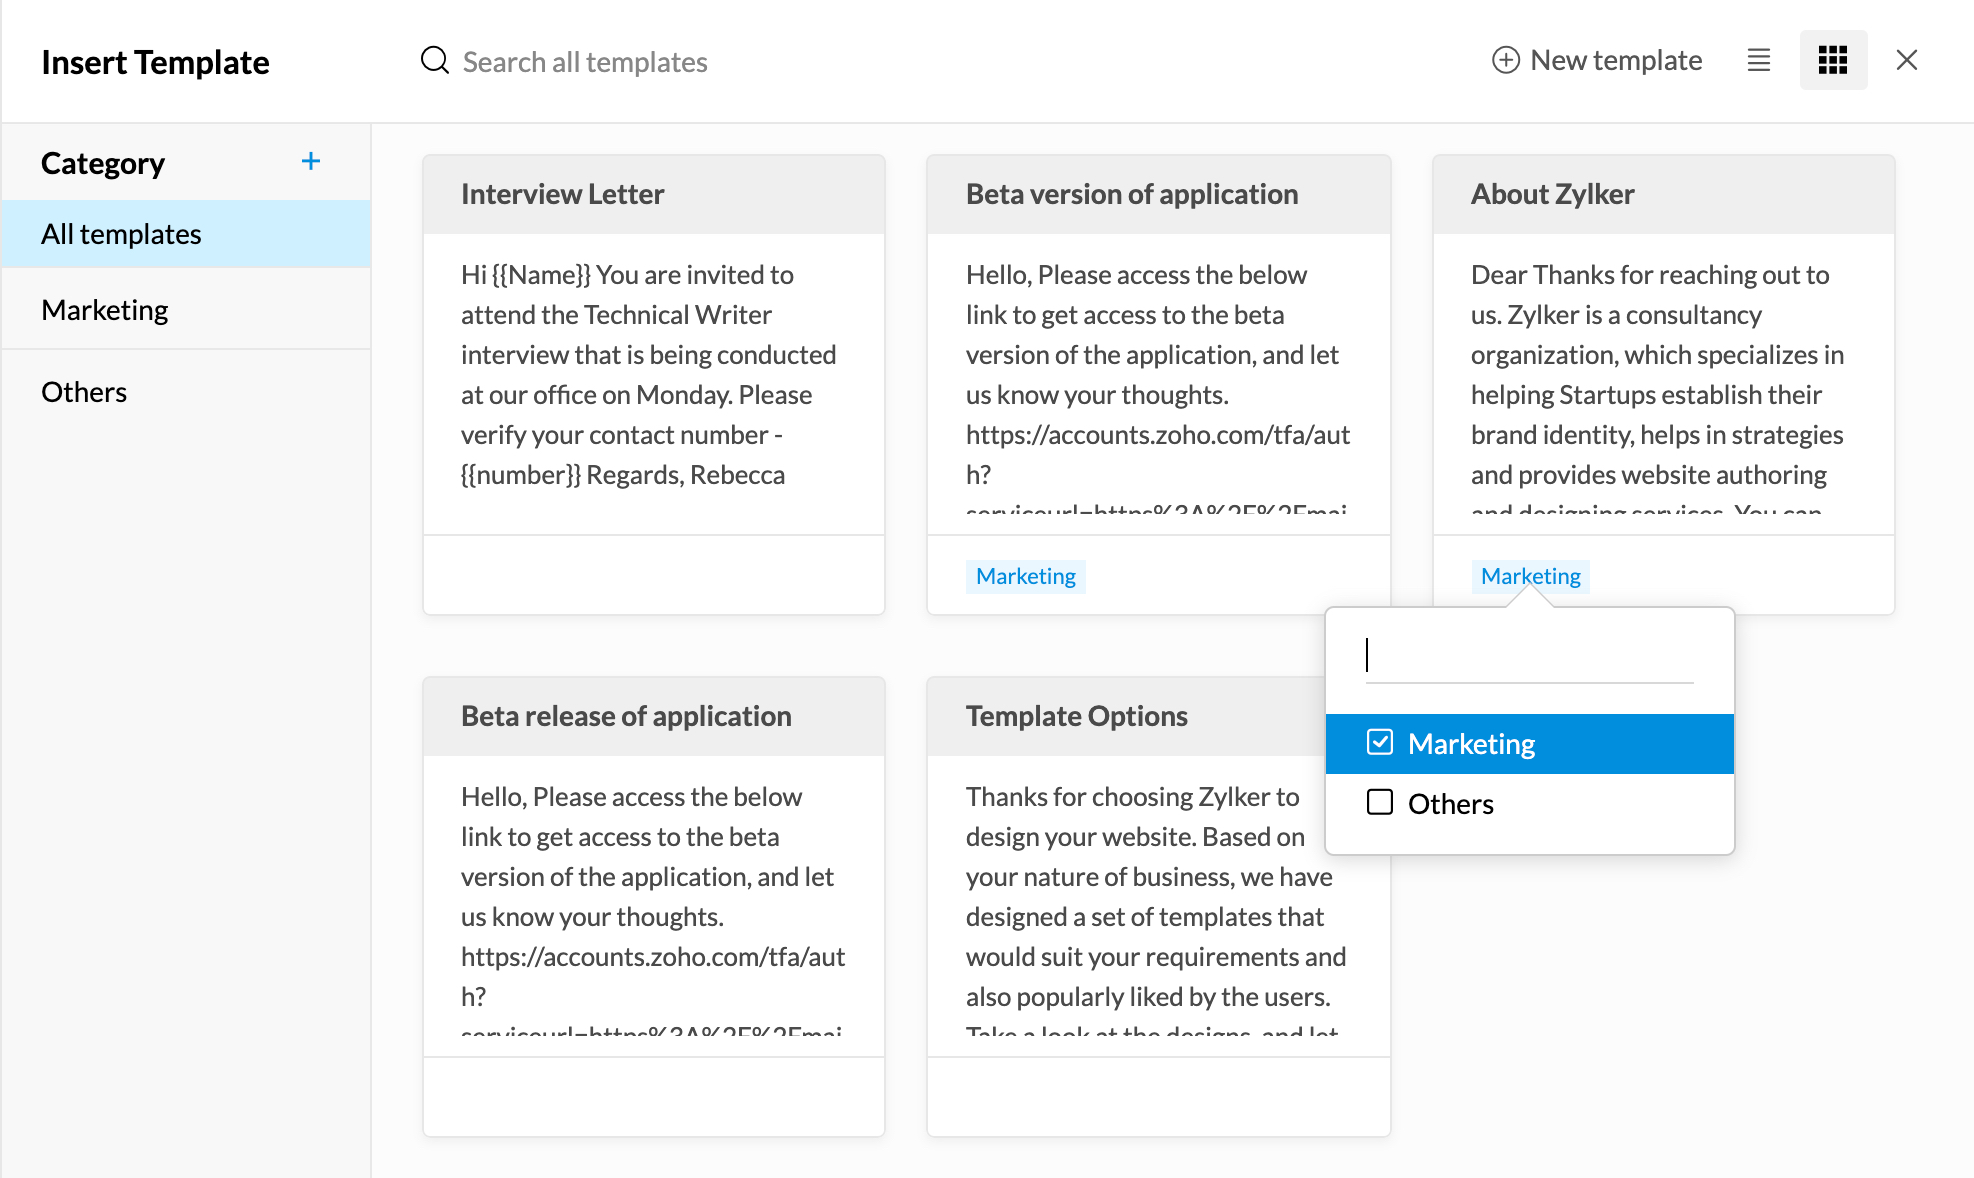The width and height of the screenshot is (1974, 1178).
Task: Switch to list view icon
Action: click(x=1758, y=60)
